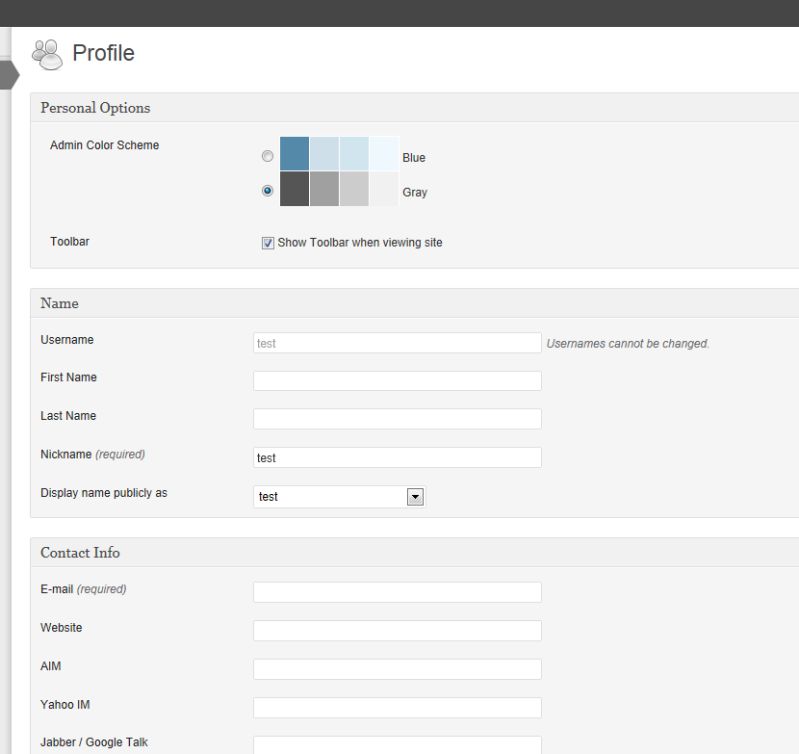Click the dark gray swatch of Gray scheme
This screenshot has height=754, width=799.
[x=295, y=188]
